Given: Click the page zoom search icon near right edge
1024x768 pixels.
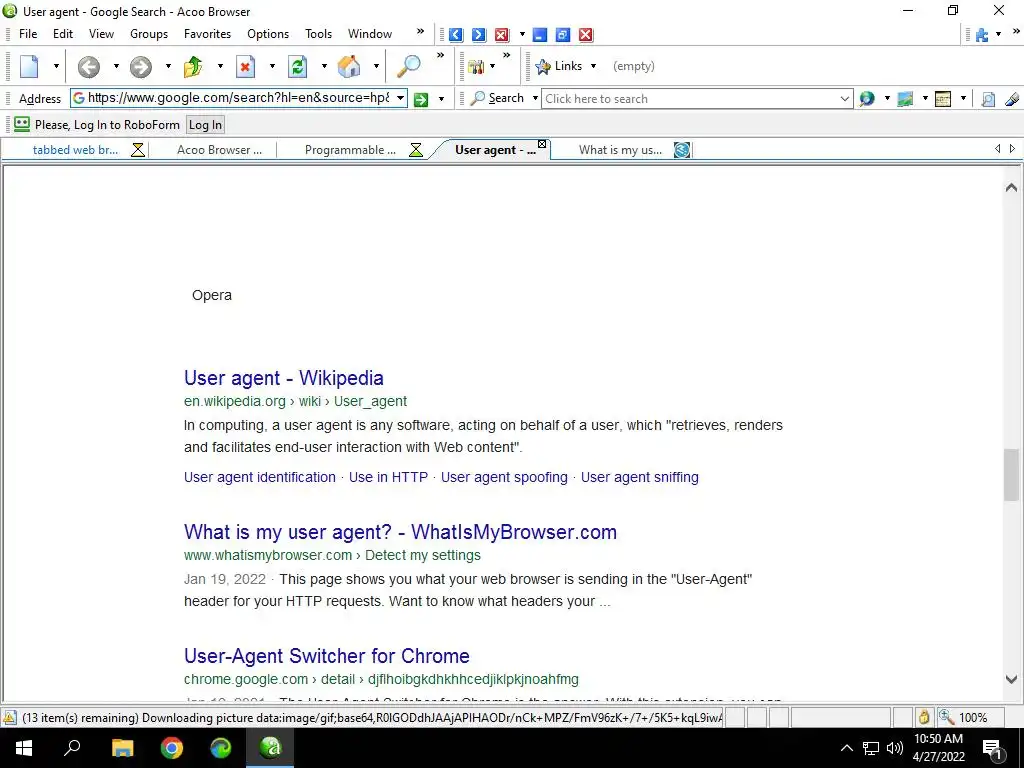Looking at the screenshot, I should coord(988,99).
